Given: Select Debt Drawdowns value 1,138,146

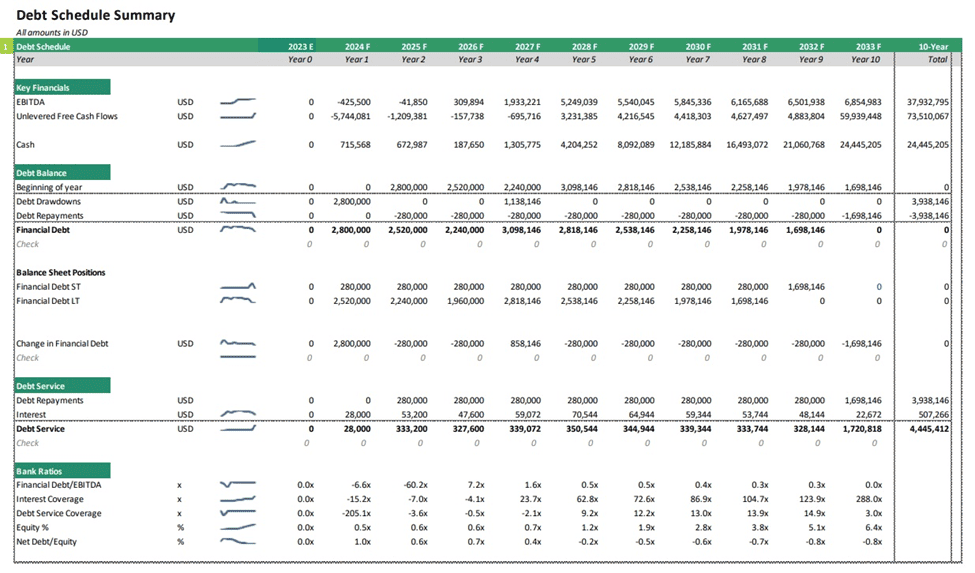Looking at the screenshot, I should click(522, 201).
